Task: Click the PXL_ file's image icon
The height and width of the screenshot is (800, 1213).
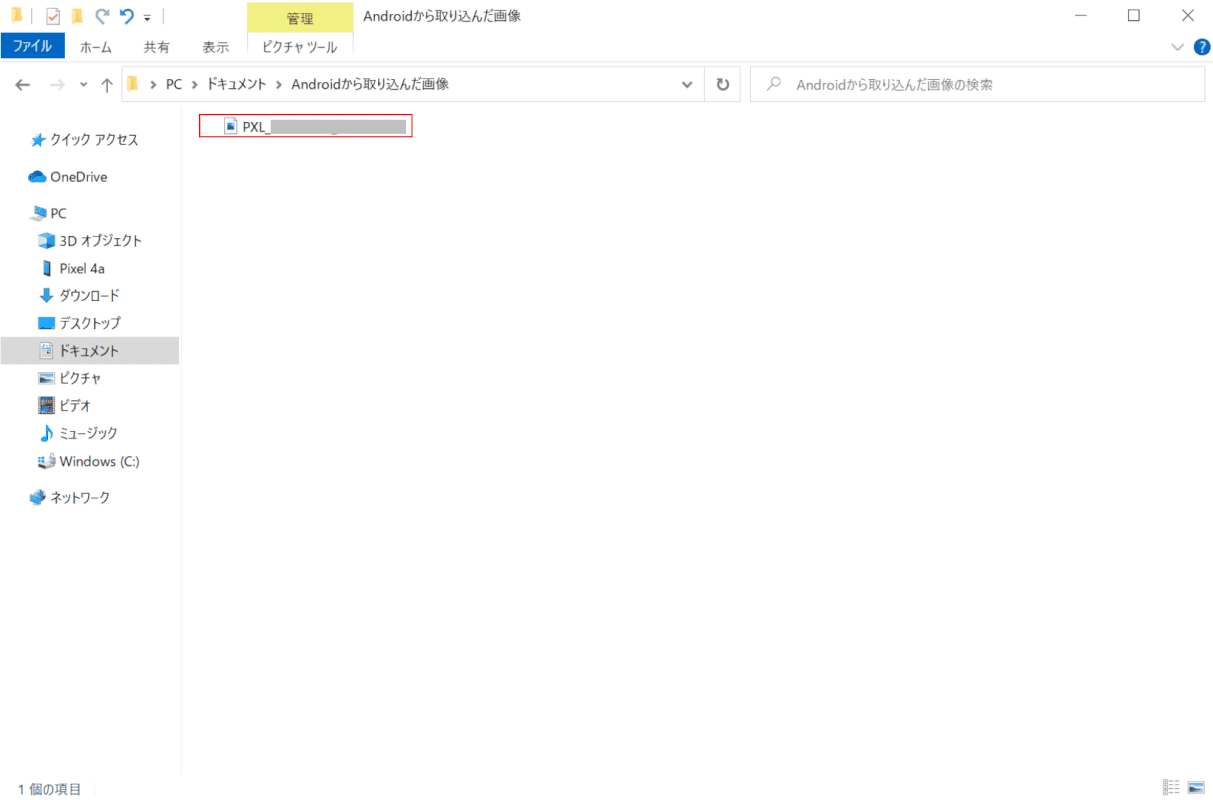Action: pos(230,126)
